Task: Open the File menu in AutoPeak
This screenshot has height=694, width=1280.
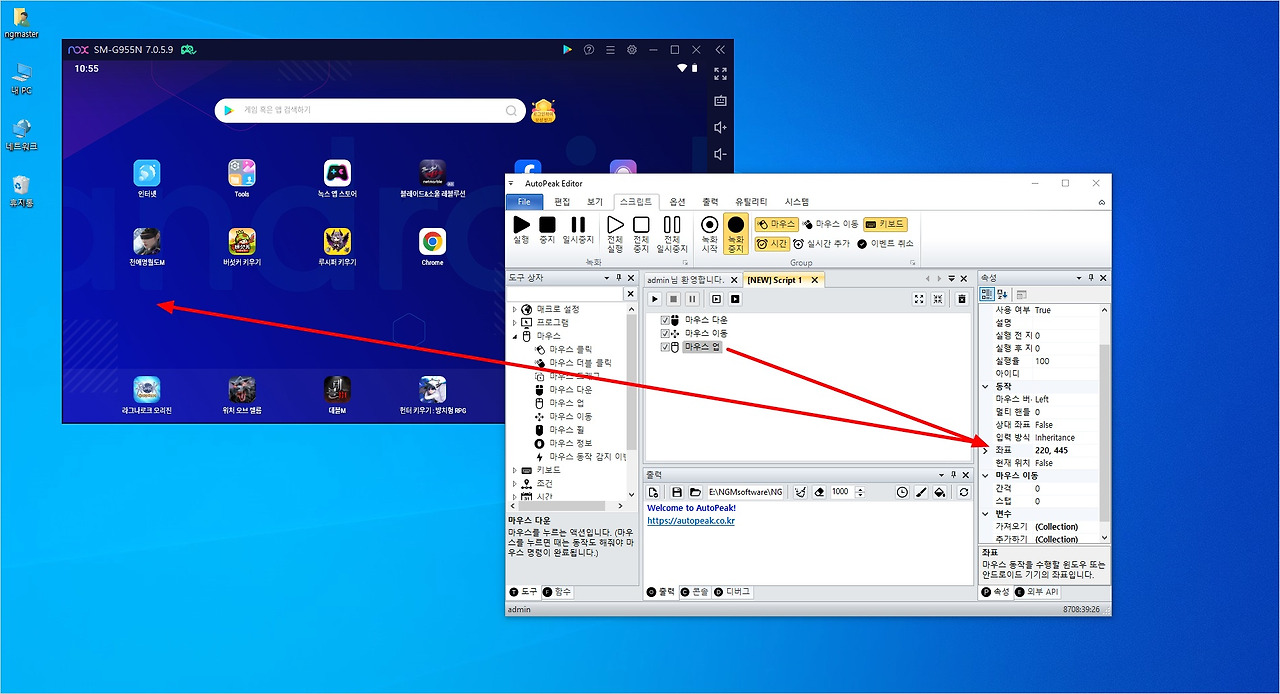Action: point(524,202)
